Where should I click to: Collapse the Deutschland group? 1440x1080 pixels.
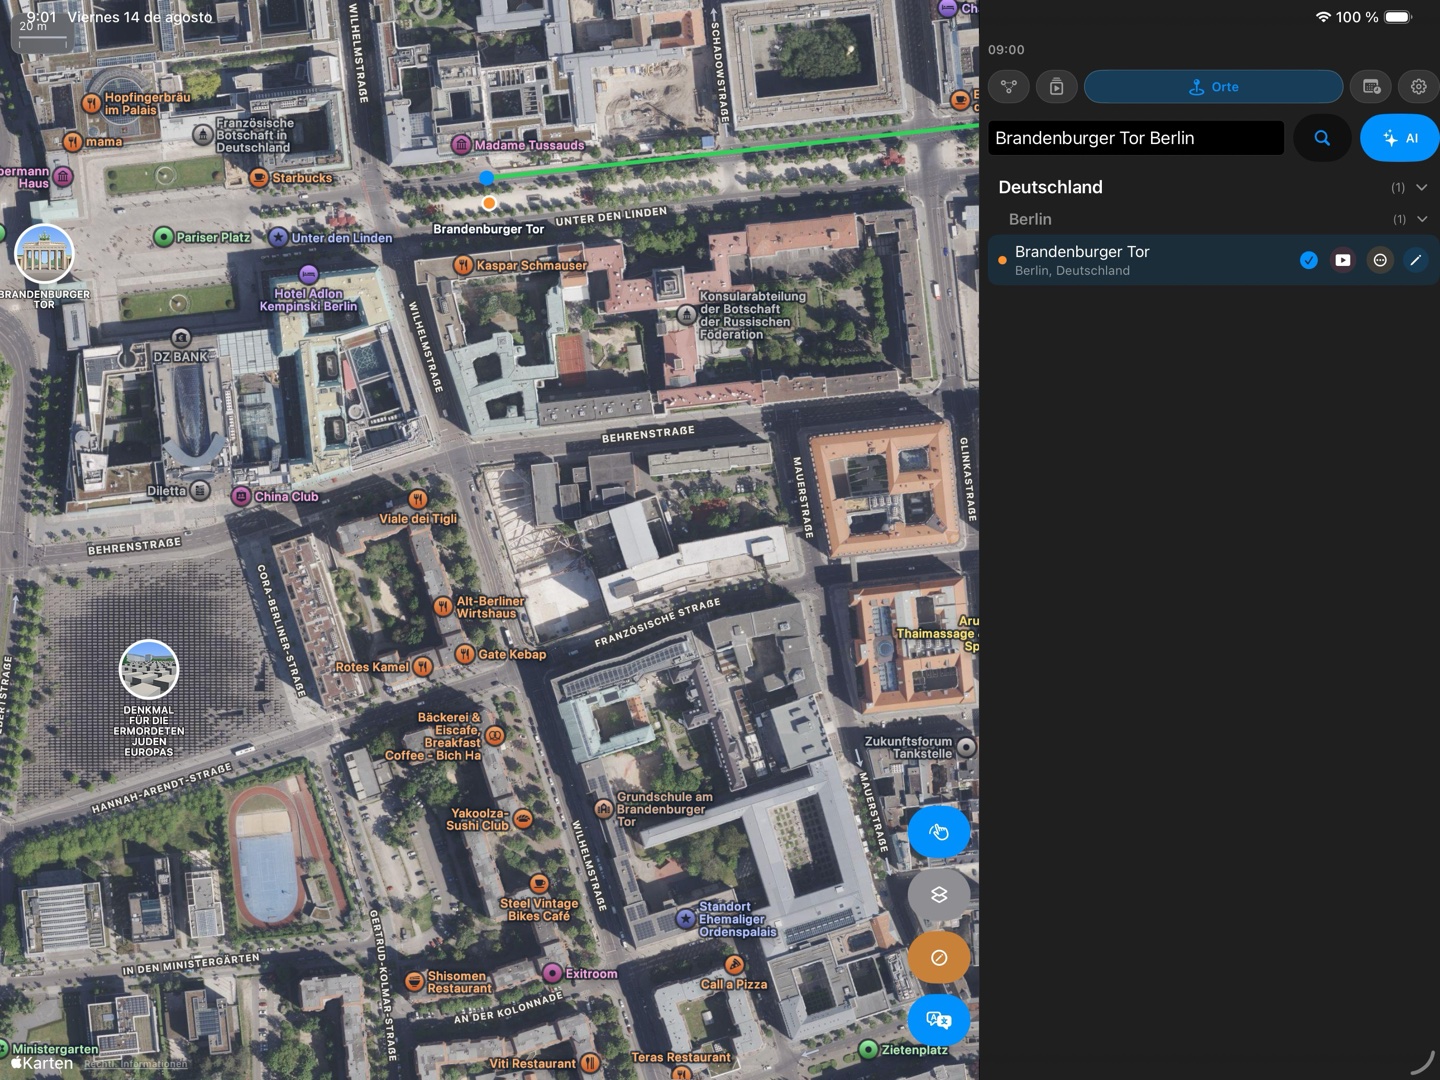click(x=1421, y=187)
